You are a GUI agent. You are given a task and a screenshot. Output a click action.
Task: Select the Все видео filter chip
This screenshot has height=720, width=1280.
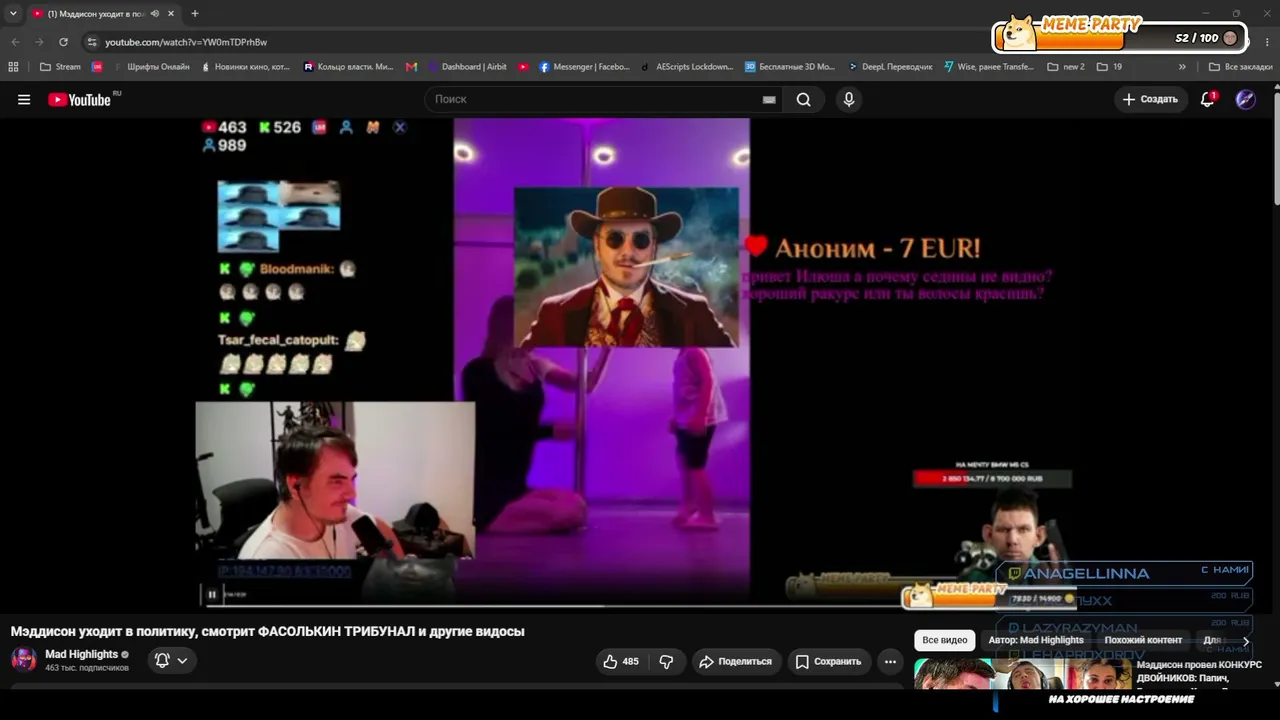pos(945,640)
